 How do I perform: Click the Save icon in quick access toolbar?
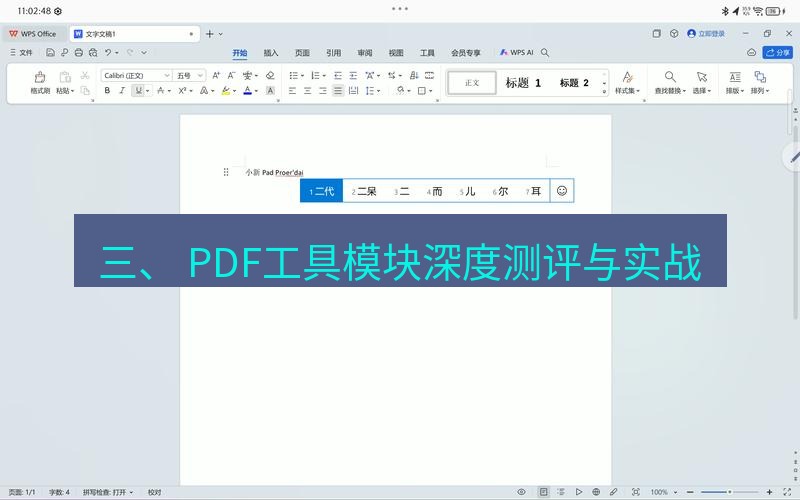pos(50,52)
